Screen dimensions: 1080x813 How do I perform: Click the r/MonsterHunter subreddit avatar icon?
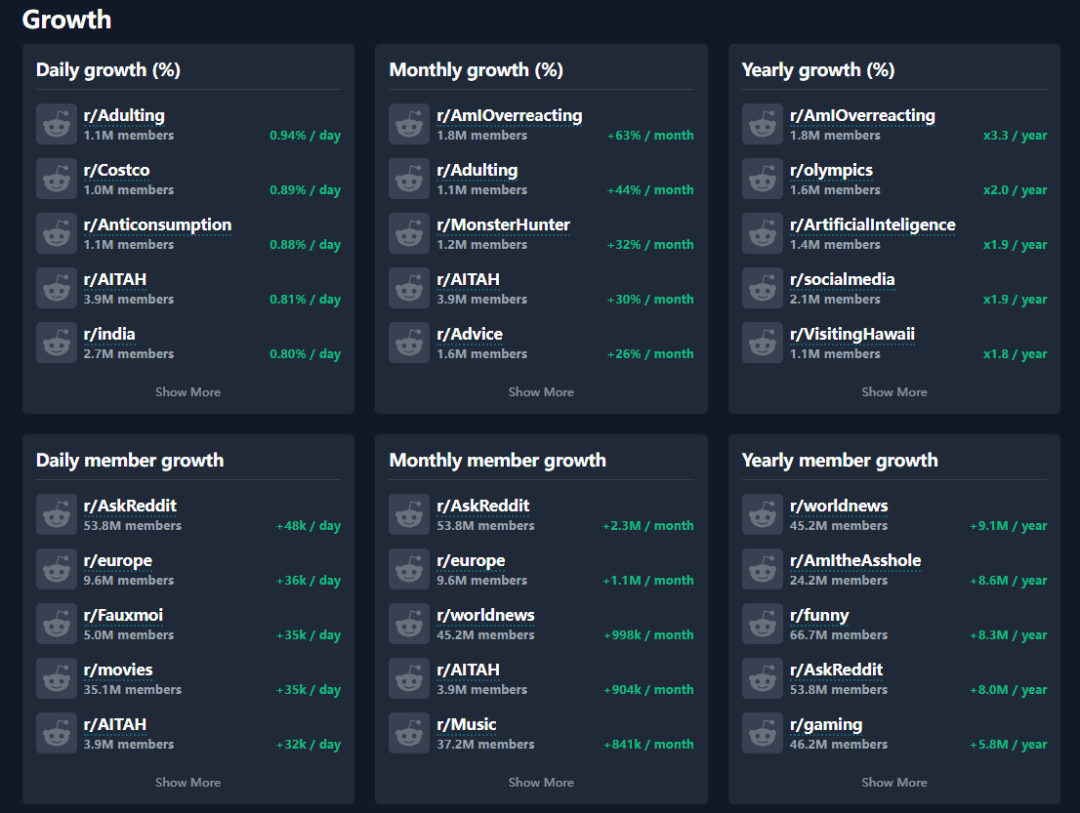click(x=409, y=233)
